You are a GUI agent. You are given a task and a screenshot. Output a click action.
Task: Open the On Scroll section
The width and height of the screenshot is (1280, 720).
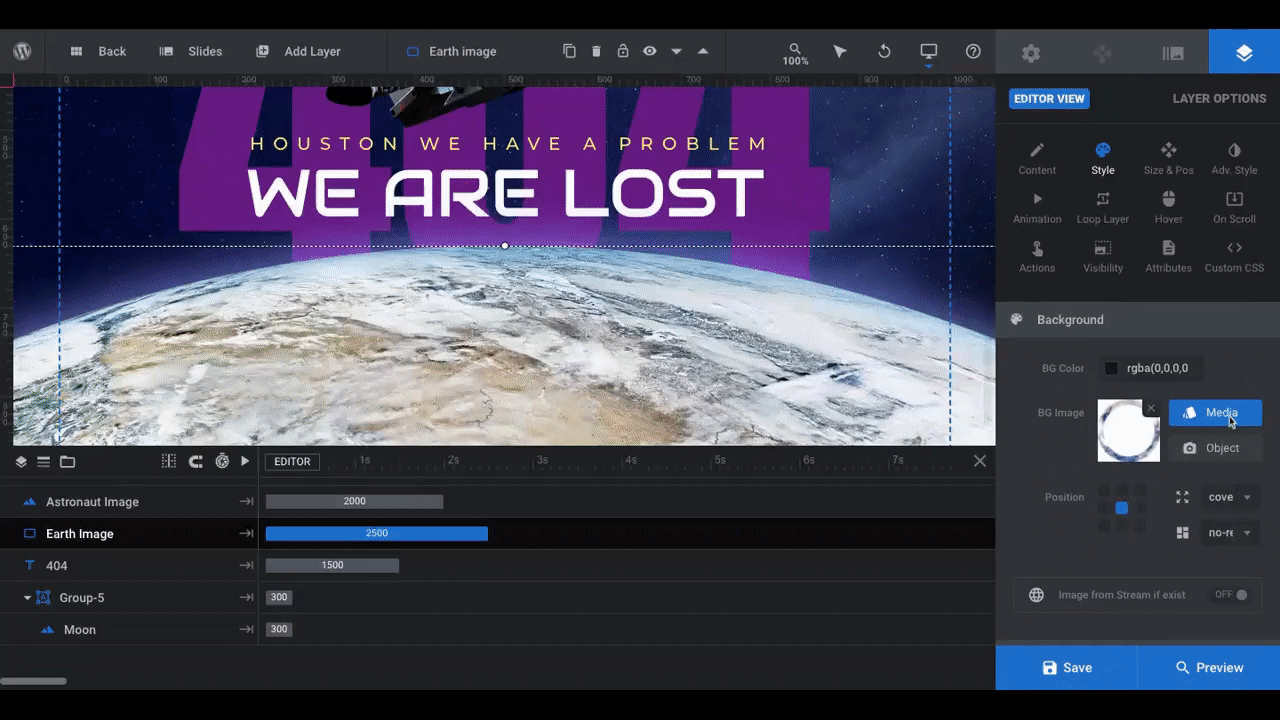(x=1234, y=208)
